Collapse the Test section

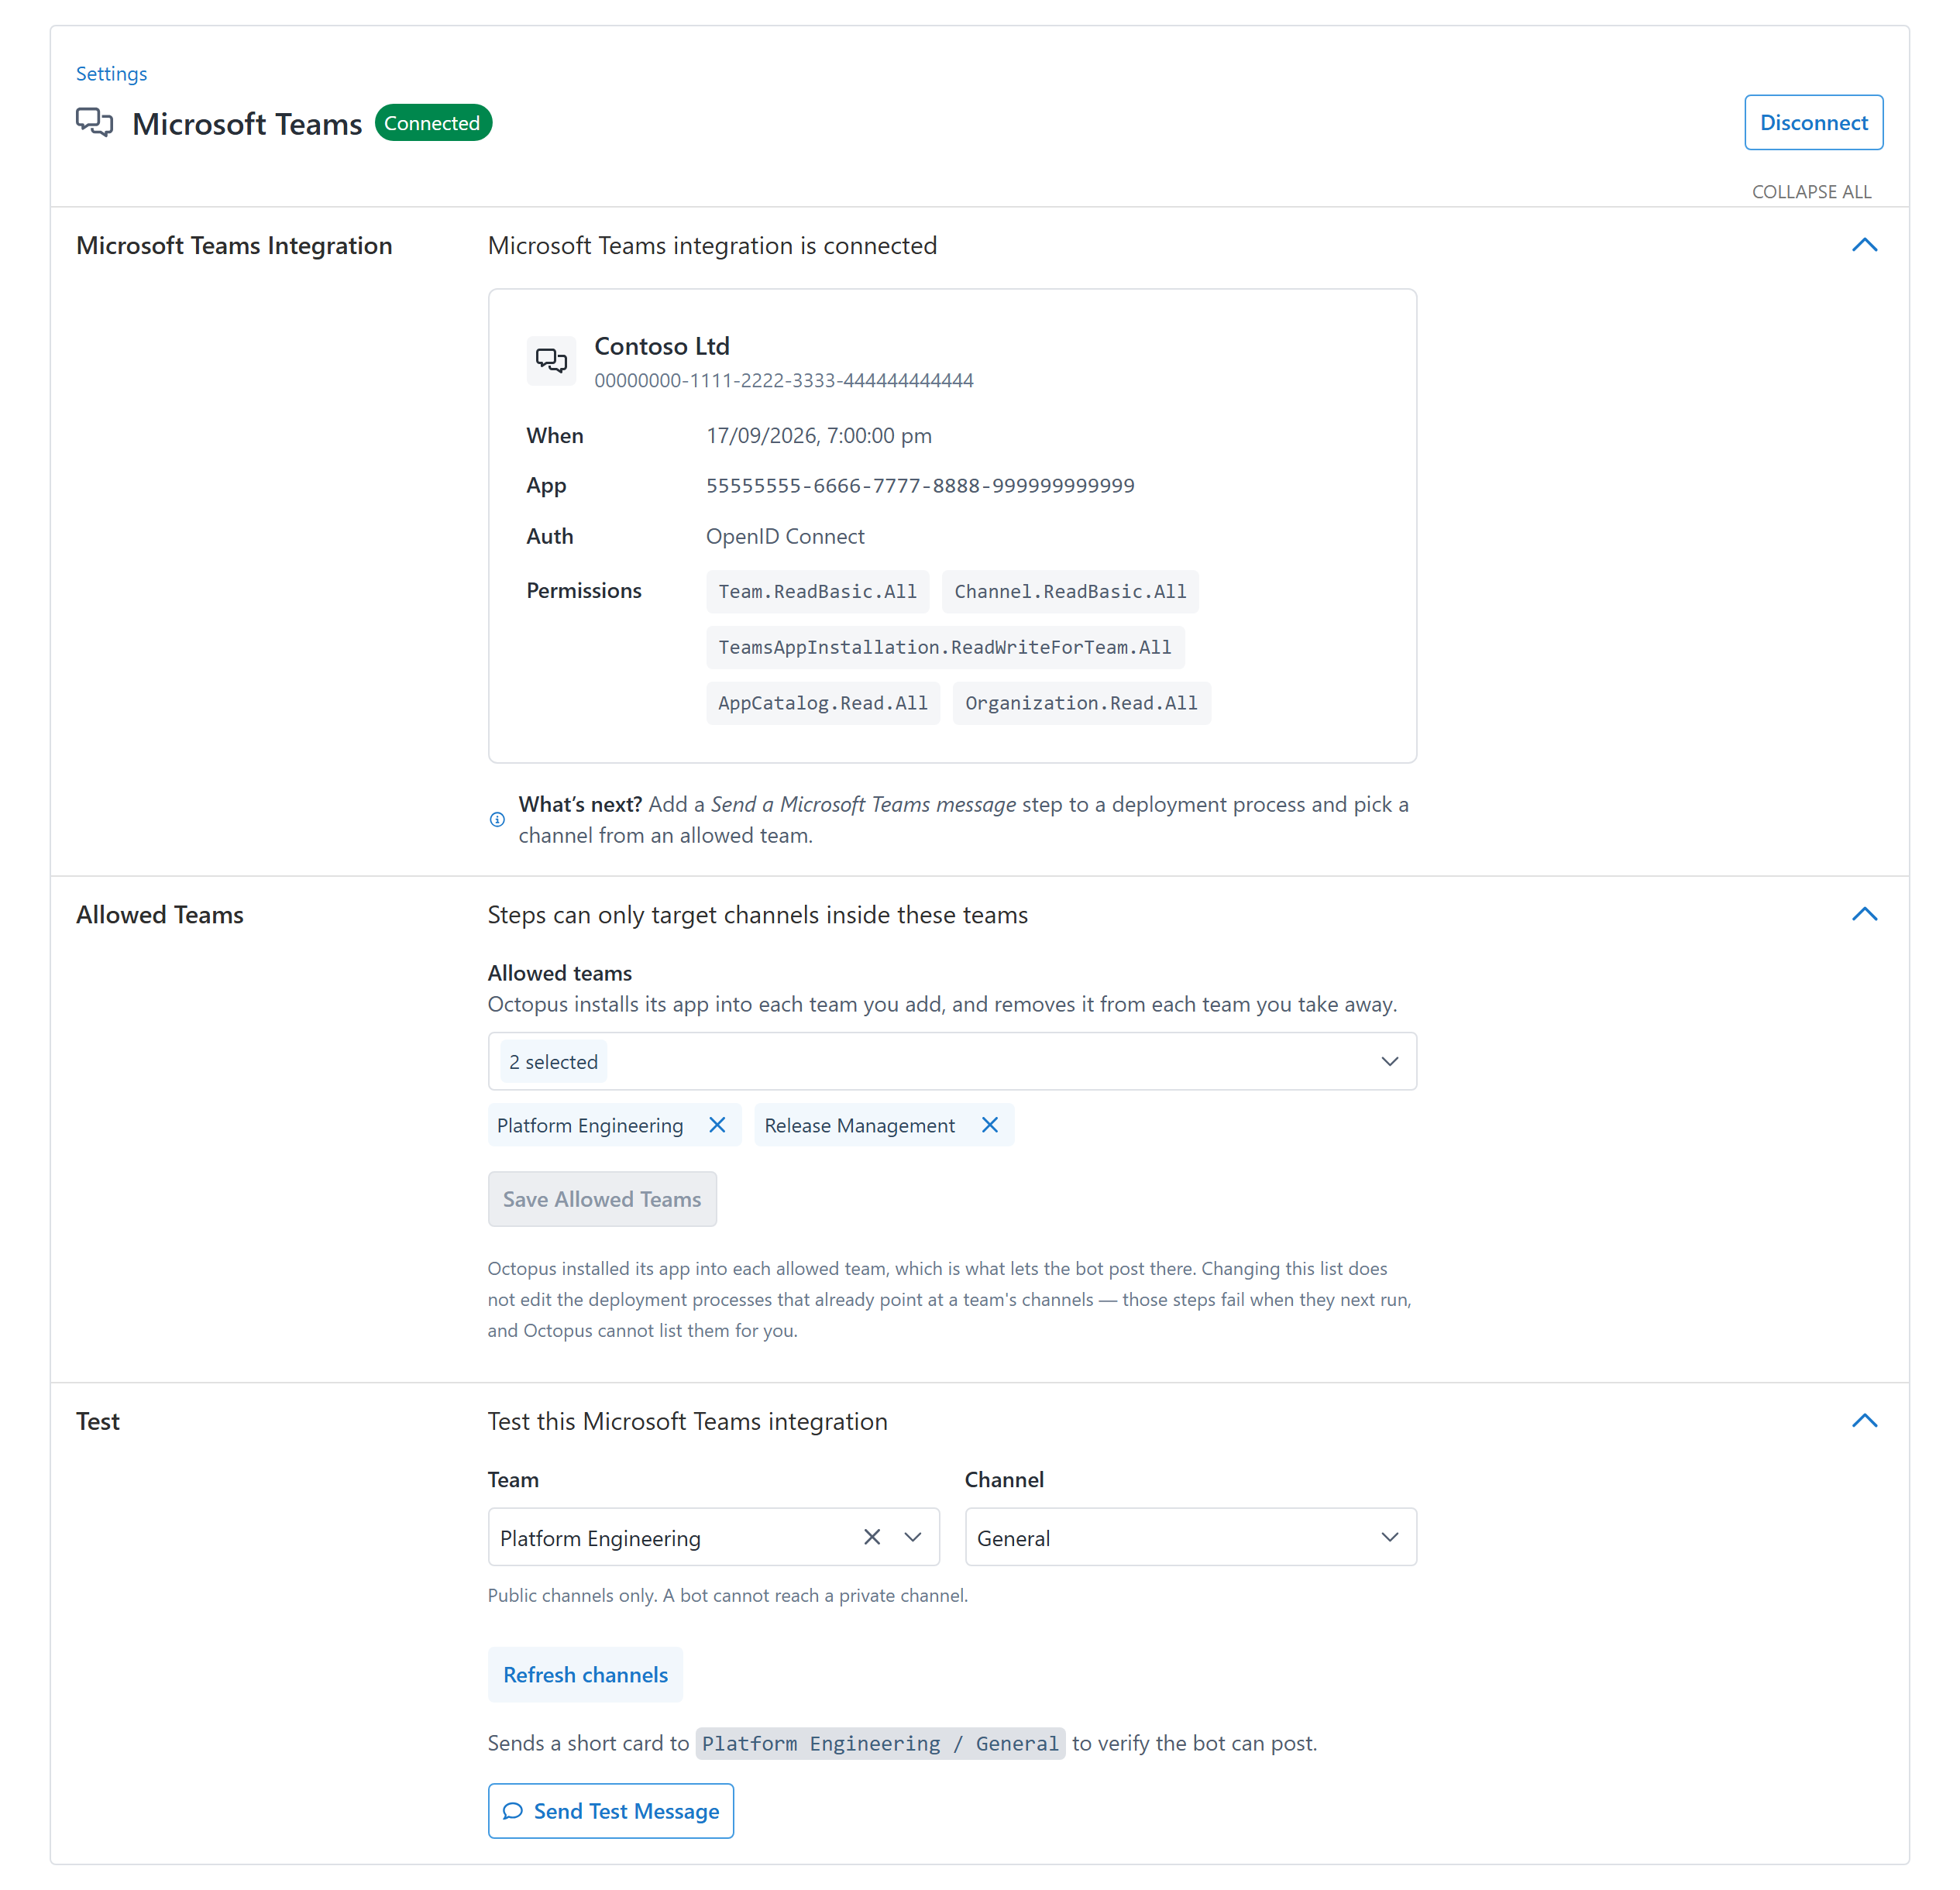click(1865, 1421)
